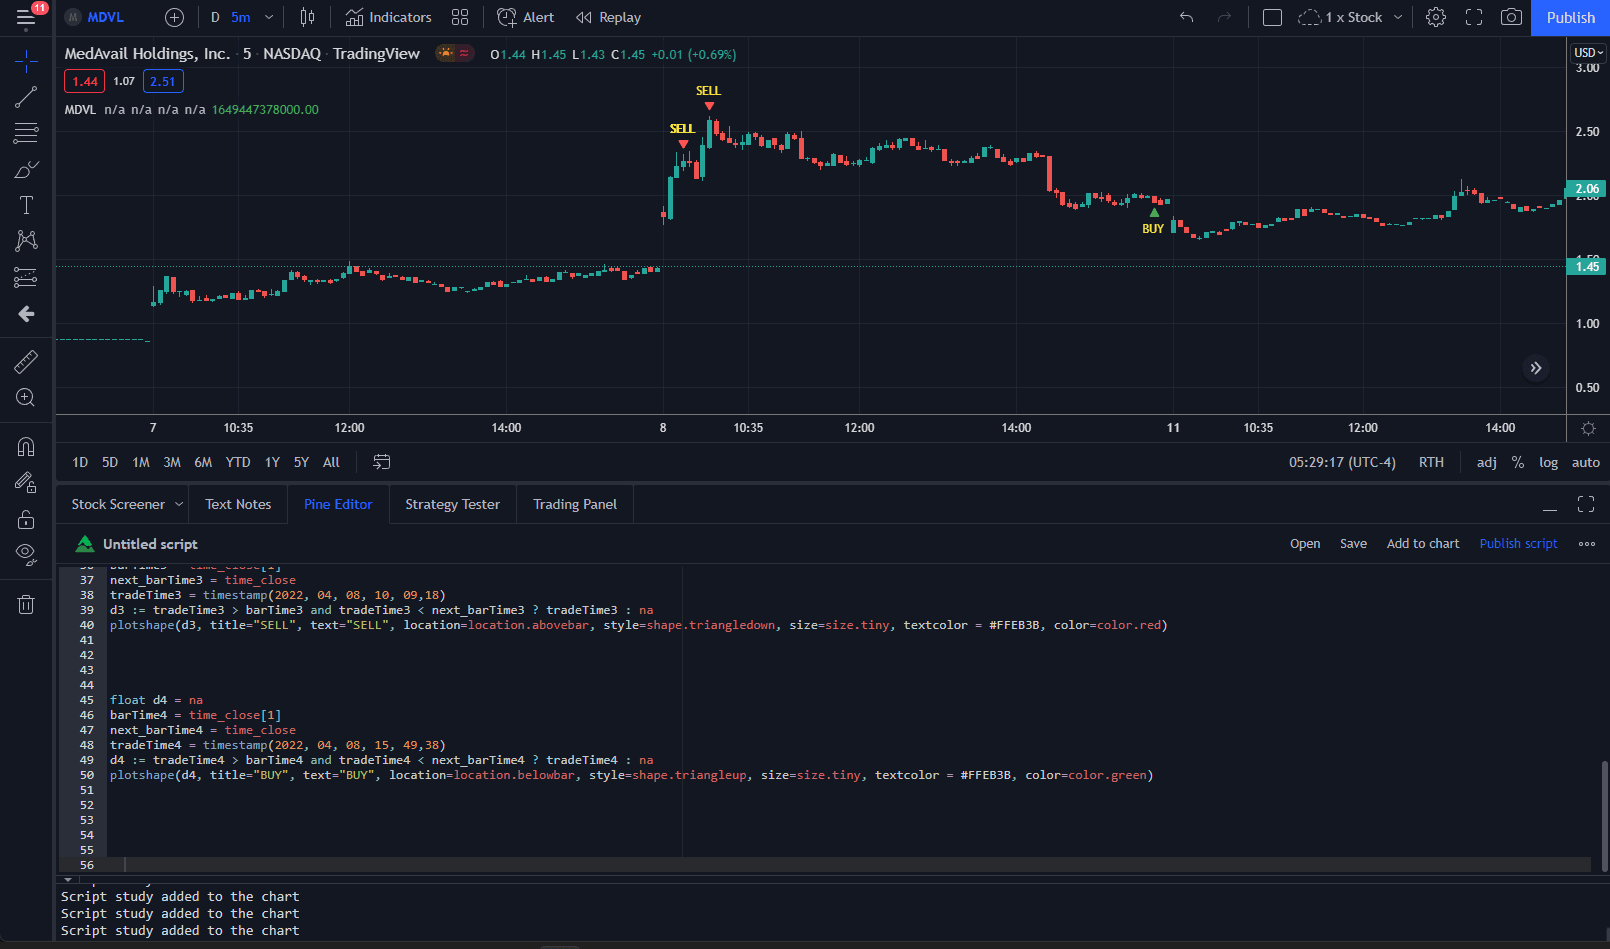Click the back arrow in left toolbar

pos(26,314)
